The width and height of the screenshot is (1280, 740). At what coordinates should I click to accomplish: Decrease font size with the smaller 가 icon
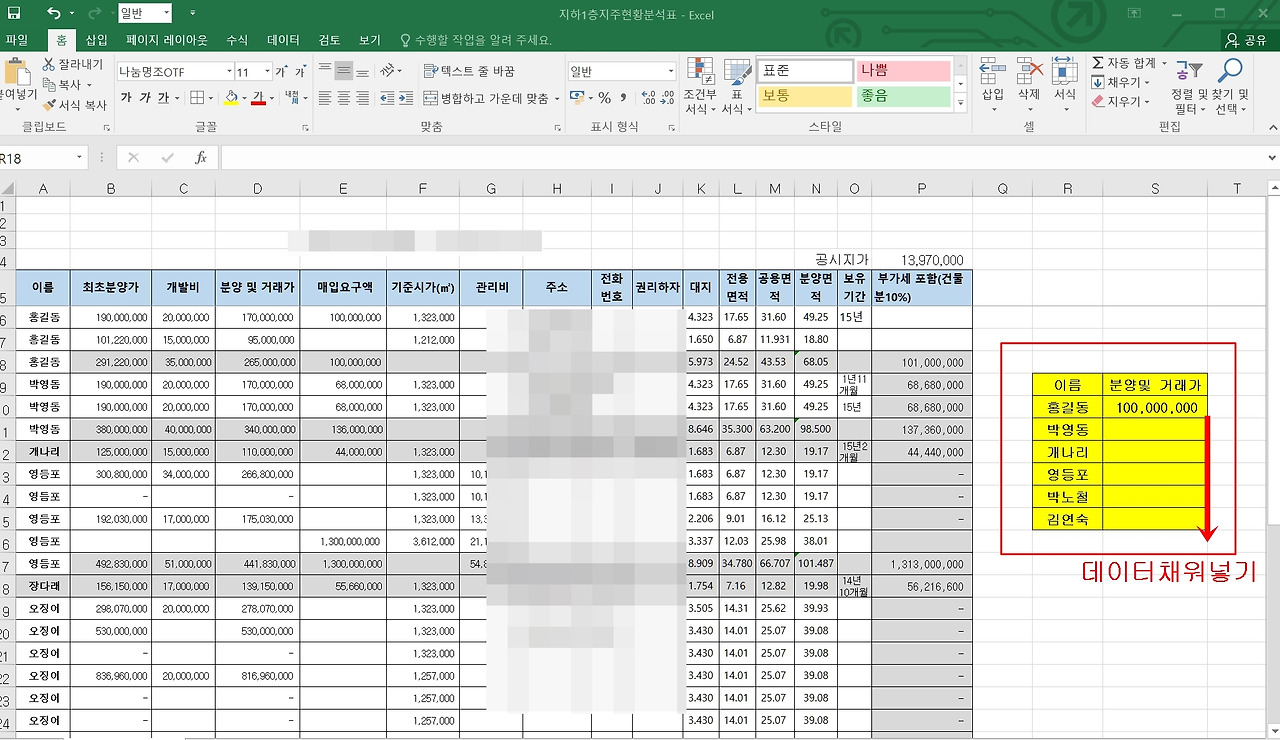[x=300, y=72]
